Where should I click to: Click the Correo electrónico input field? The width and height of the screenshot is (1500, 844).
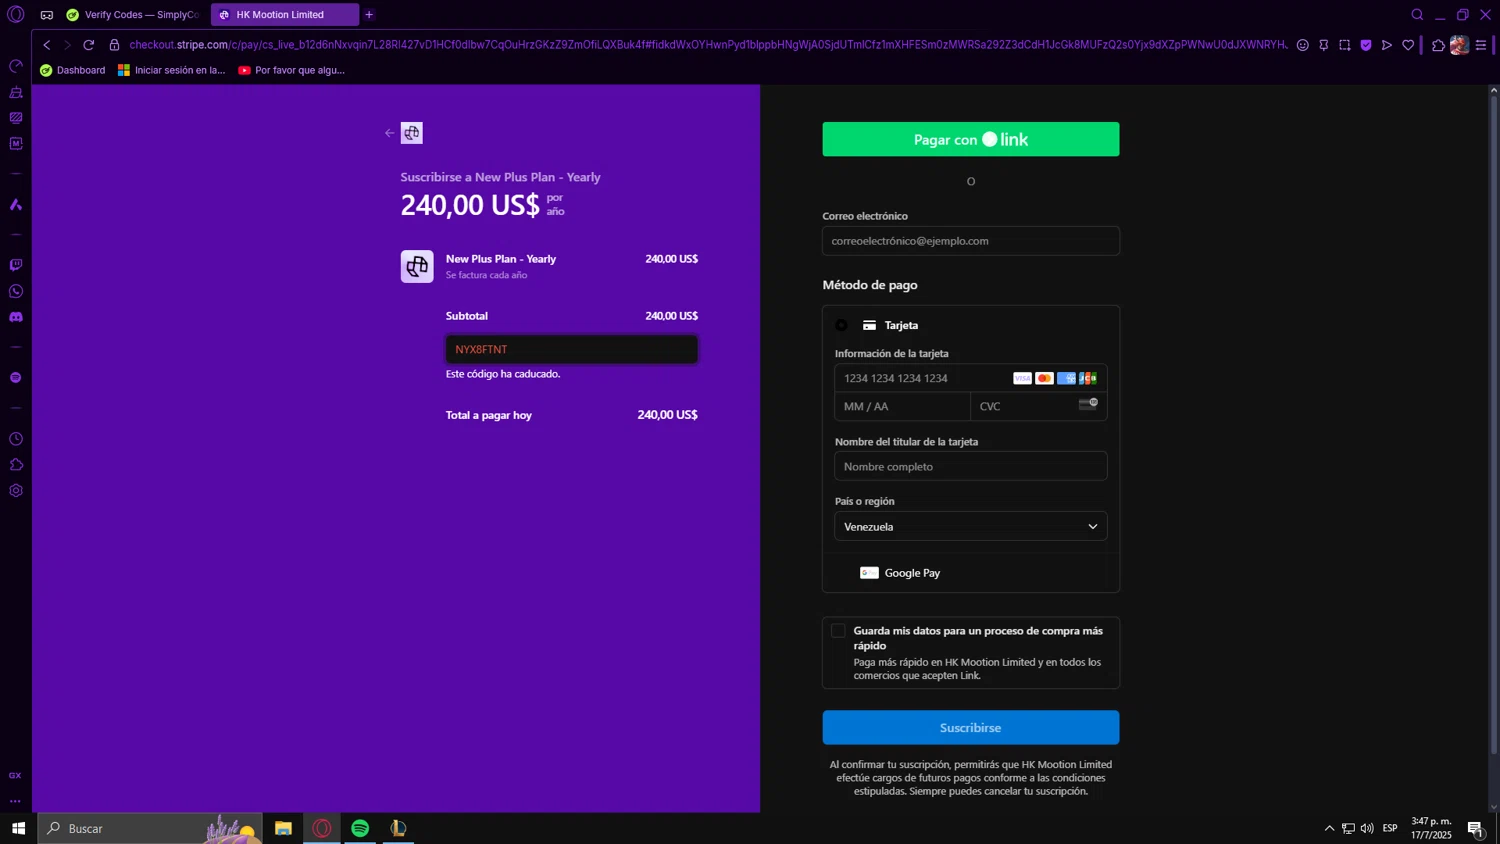970,241
